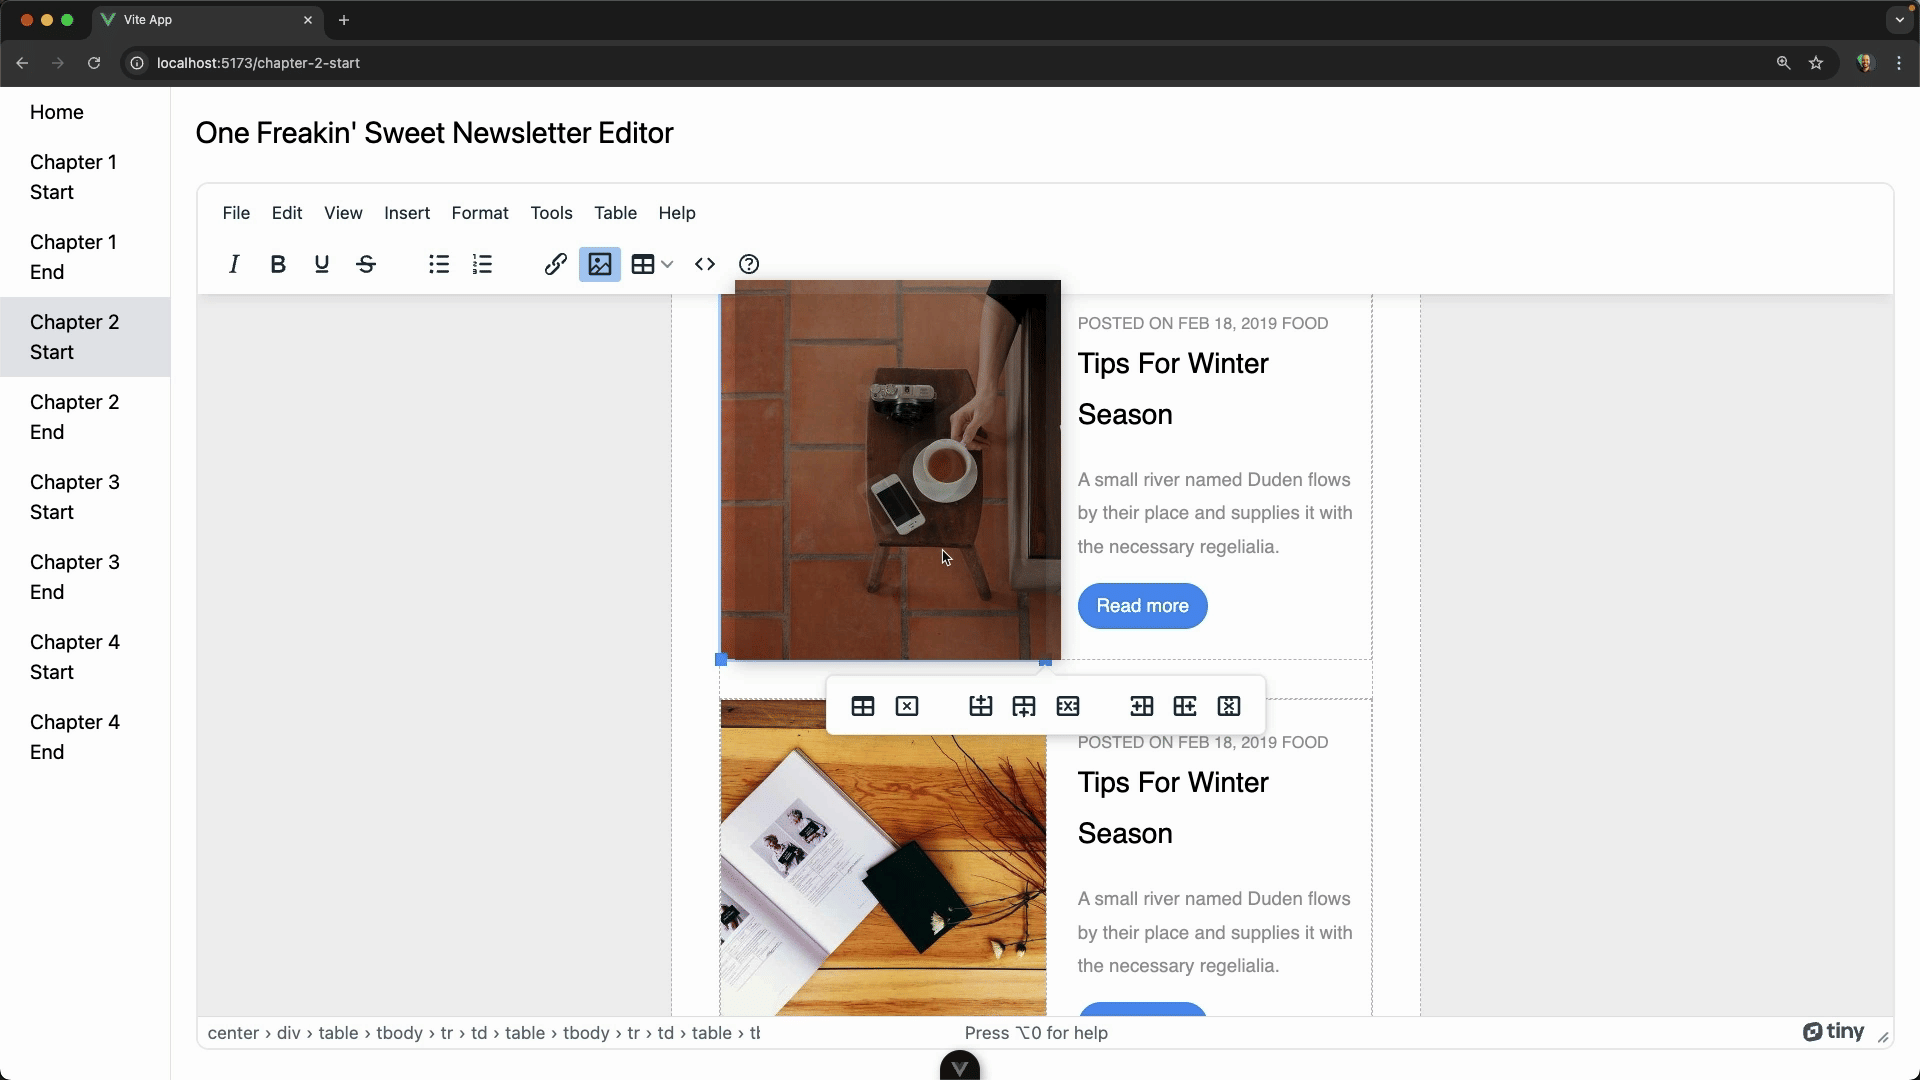
Task: Toggle underline formatting
Action: click(322, 264)
